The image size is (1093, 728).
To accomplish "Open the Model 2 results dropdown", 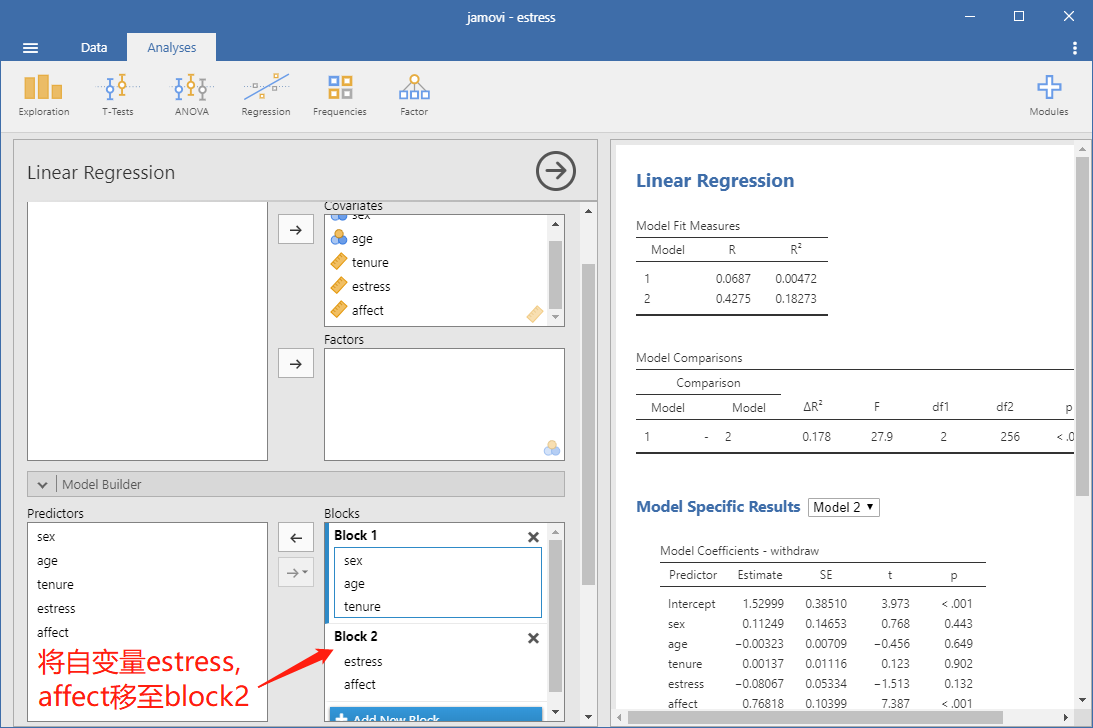I will [843, 508].
